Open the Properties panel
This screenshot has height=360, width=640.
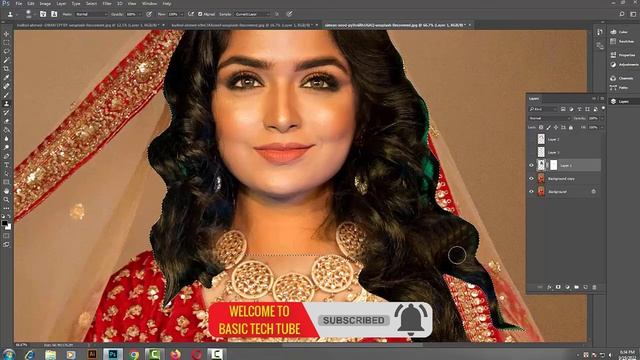[623, 55]
